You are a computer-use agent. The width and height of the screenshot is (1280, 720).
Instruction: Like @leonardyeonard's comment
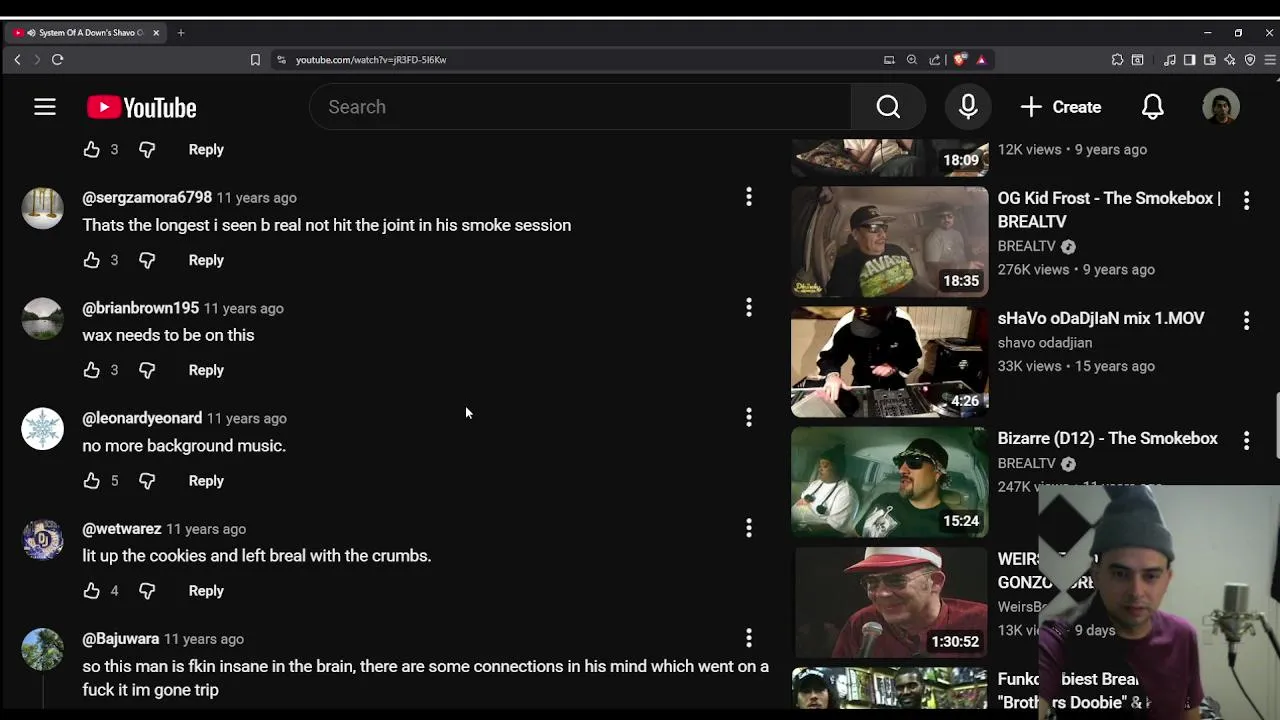coord(92,481)
